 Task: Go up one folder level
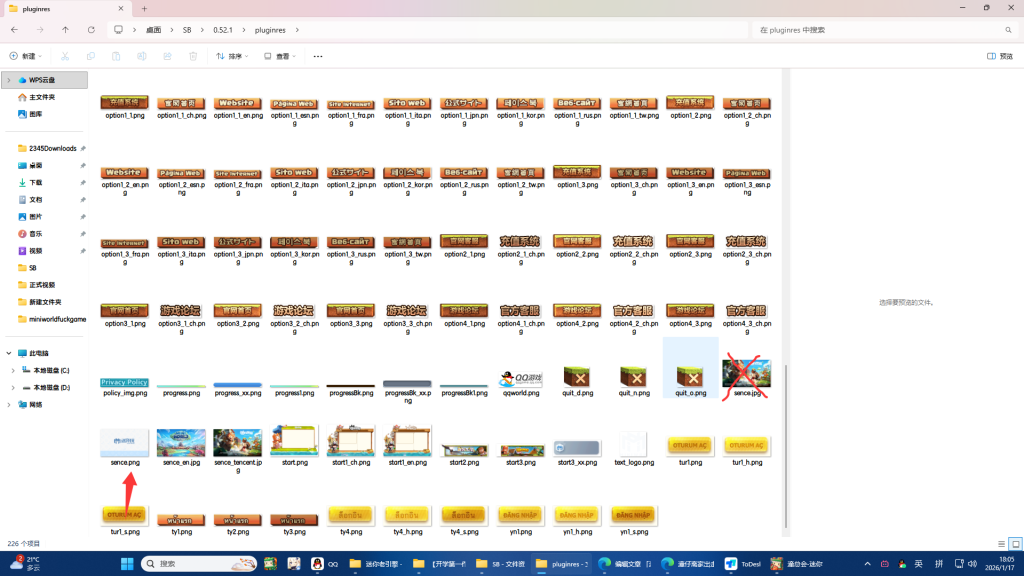tap(66, 30)
